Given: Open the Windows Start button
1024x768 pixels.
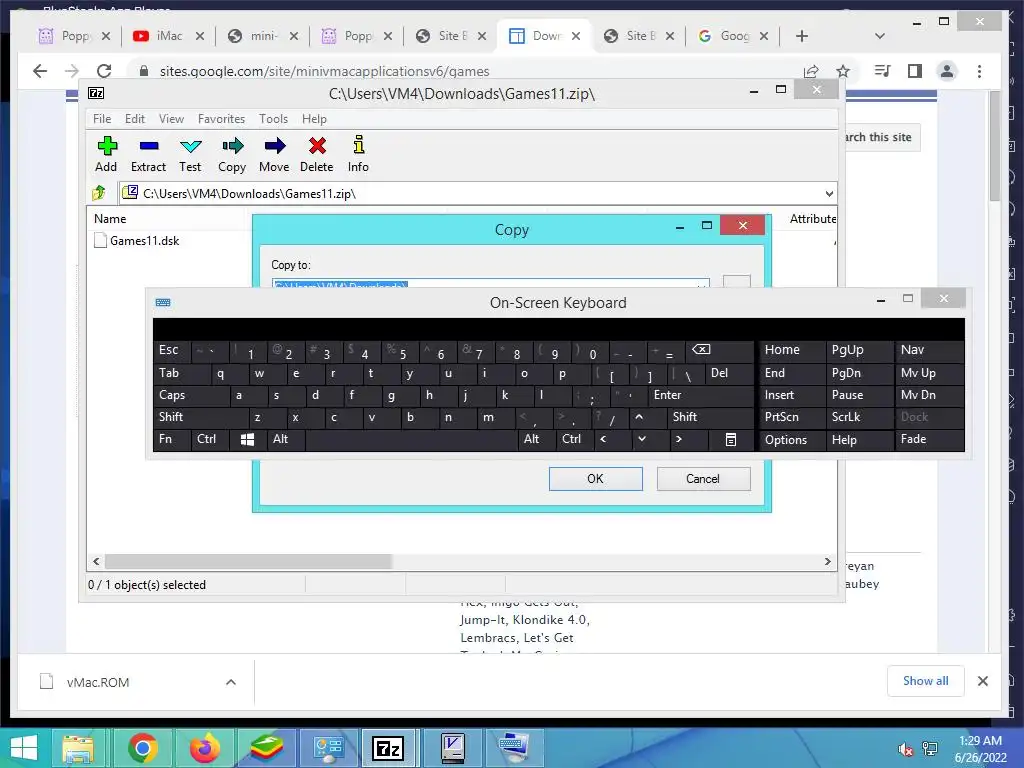Looking at the screenshot, I should (24, 748).
